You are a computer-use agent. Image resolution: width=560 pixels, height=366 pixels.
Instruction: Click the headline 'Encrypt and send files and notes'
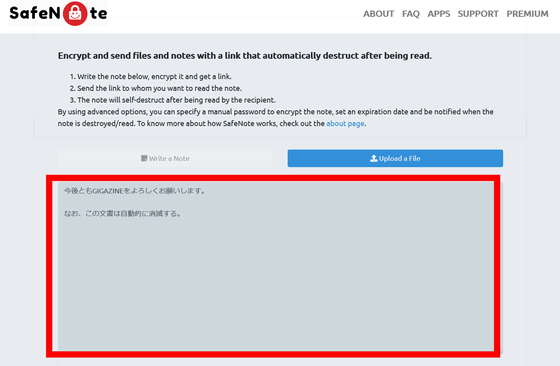point(245,56)
